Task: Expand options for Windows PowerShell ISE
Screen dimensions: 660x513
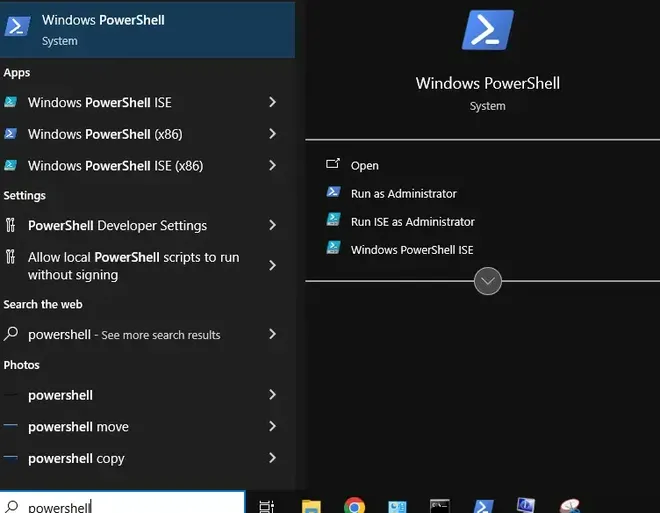Action: pyautogui.click(x=272, y=102)
